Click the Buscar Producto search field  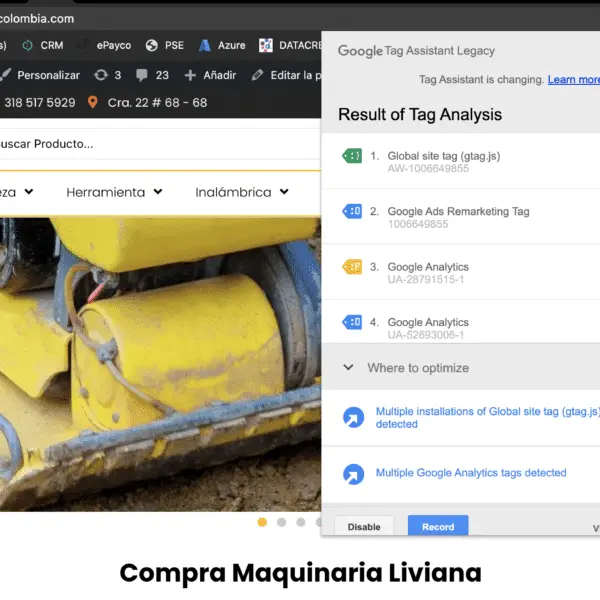(x=150, y=143)
